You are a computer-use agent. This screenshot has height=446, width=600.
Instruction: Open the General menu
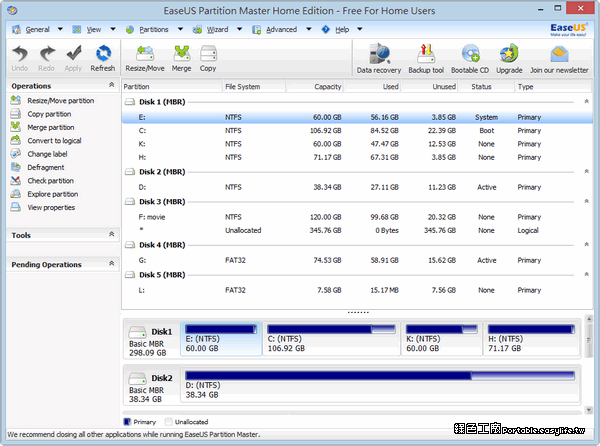coord(37,29)
